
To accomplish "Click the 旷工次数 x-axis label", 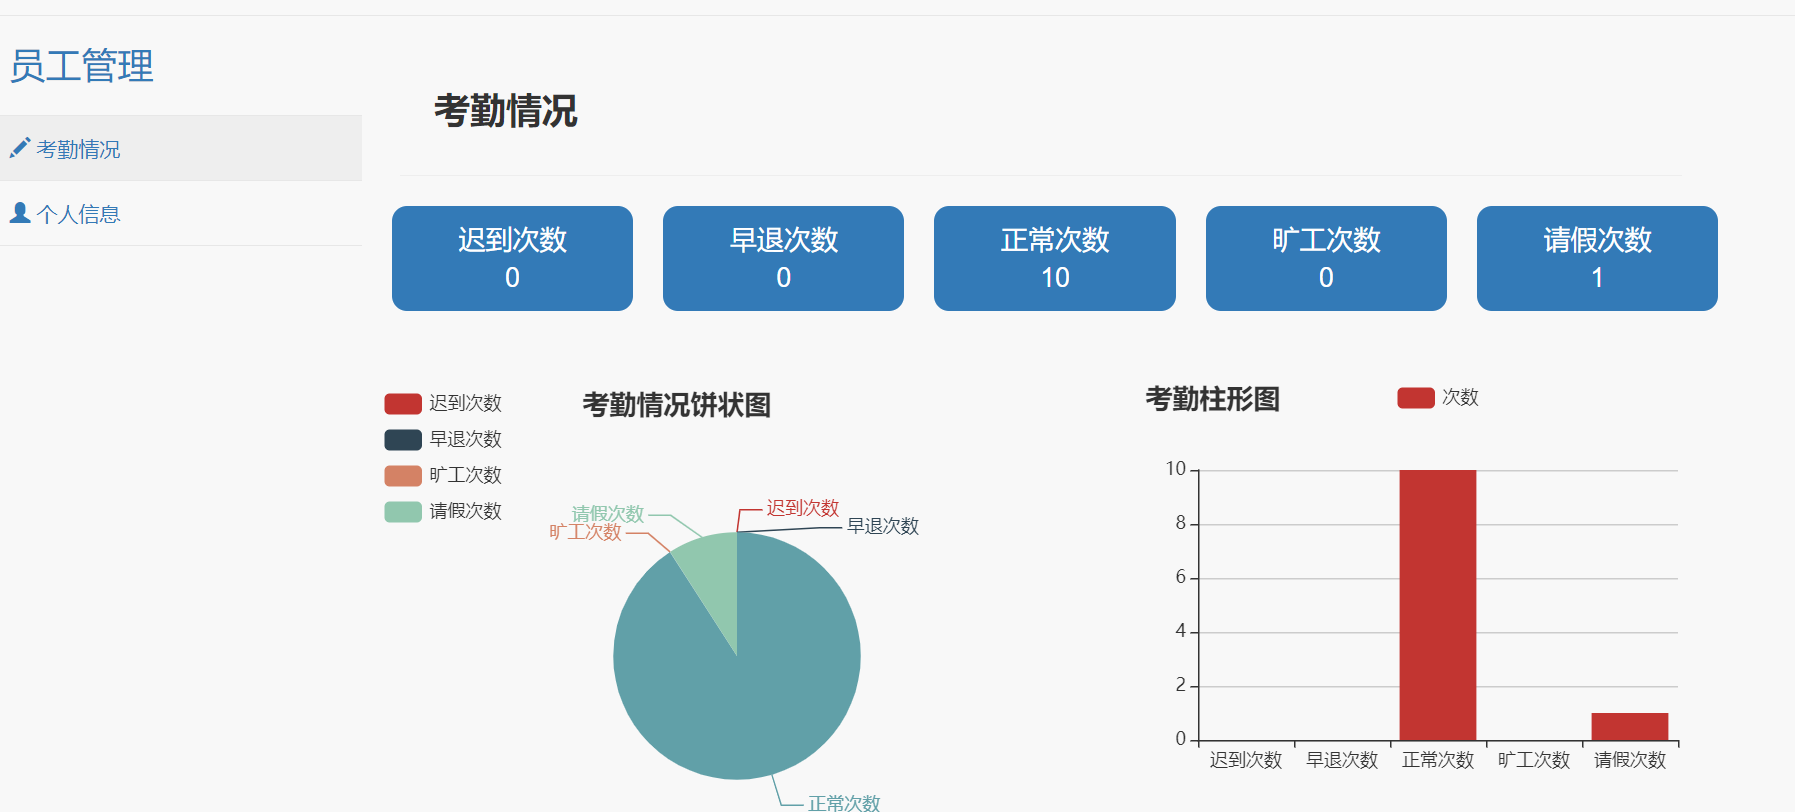I will click(x=1534, y=760).
